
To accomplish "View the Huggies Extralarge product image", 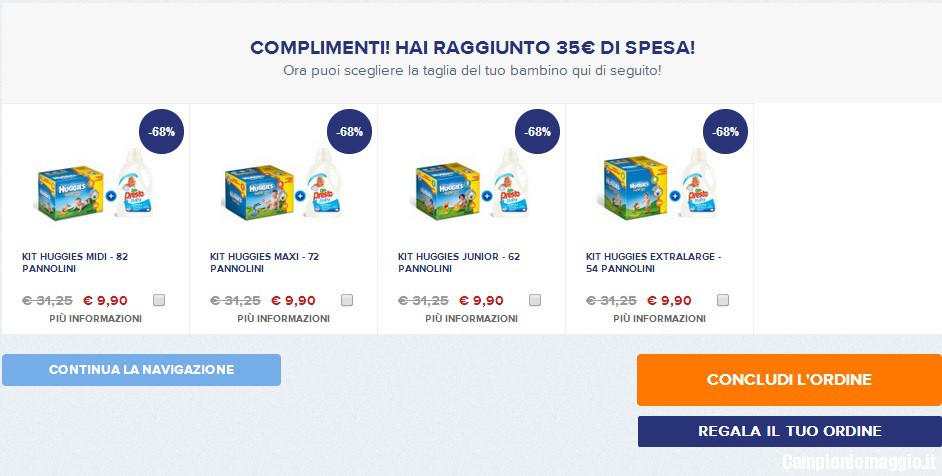I will point(657,187).
